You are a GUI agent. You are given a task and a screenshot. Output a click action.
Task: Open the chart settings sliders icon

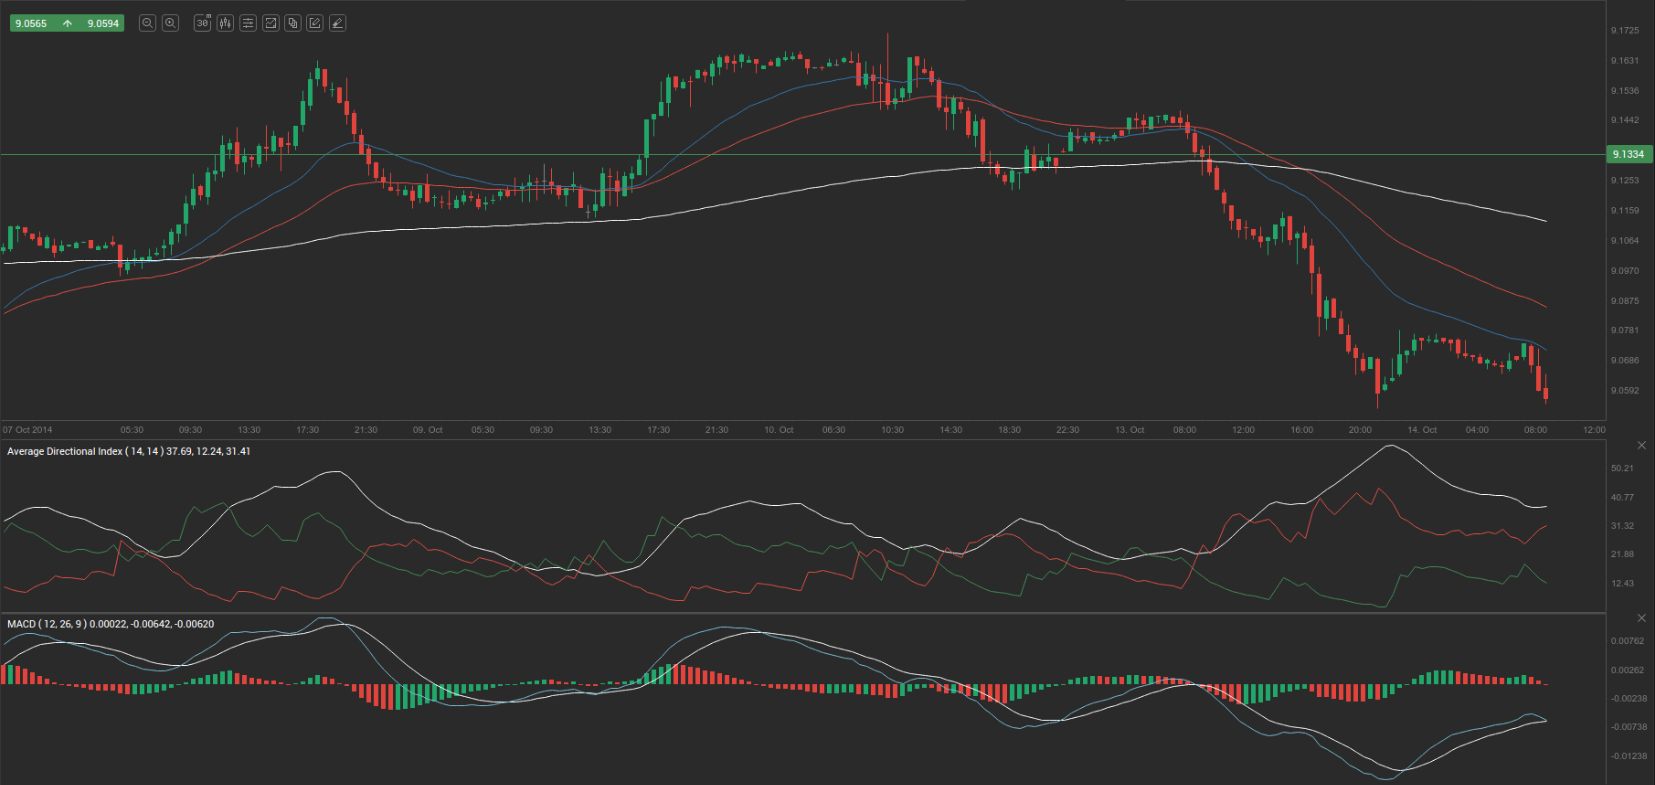[x=248, y=23]
